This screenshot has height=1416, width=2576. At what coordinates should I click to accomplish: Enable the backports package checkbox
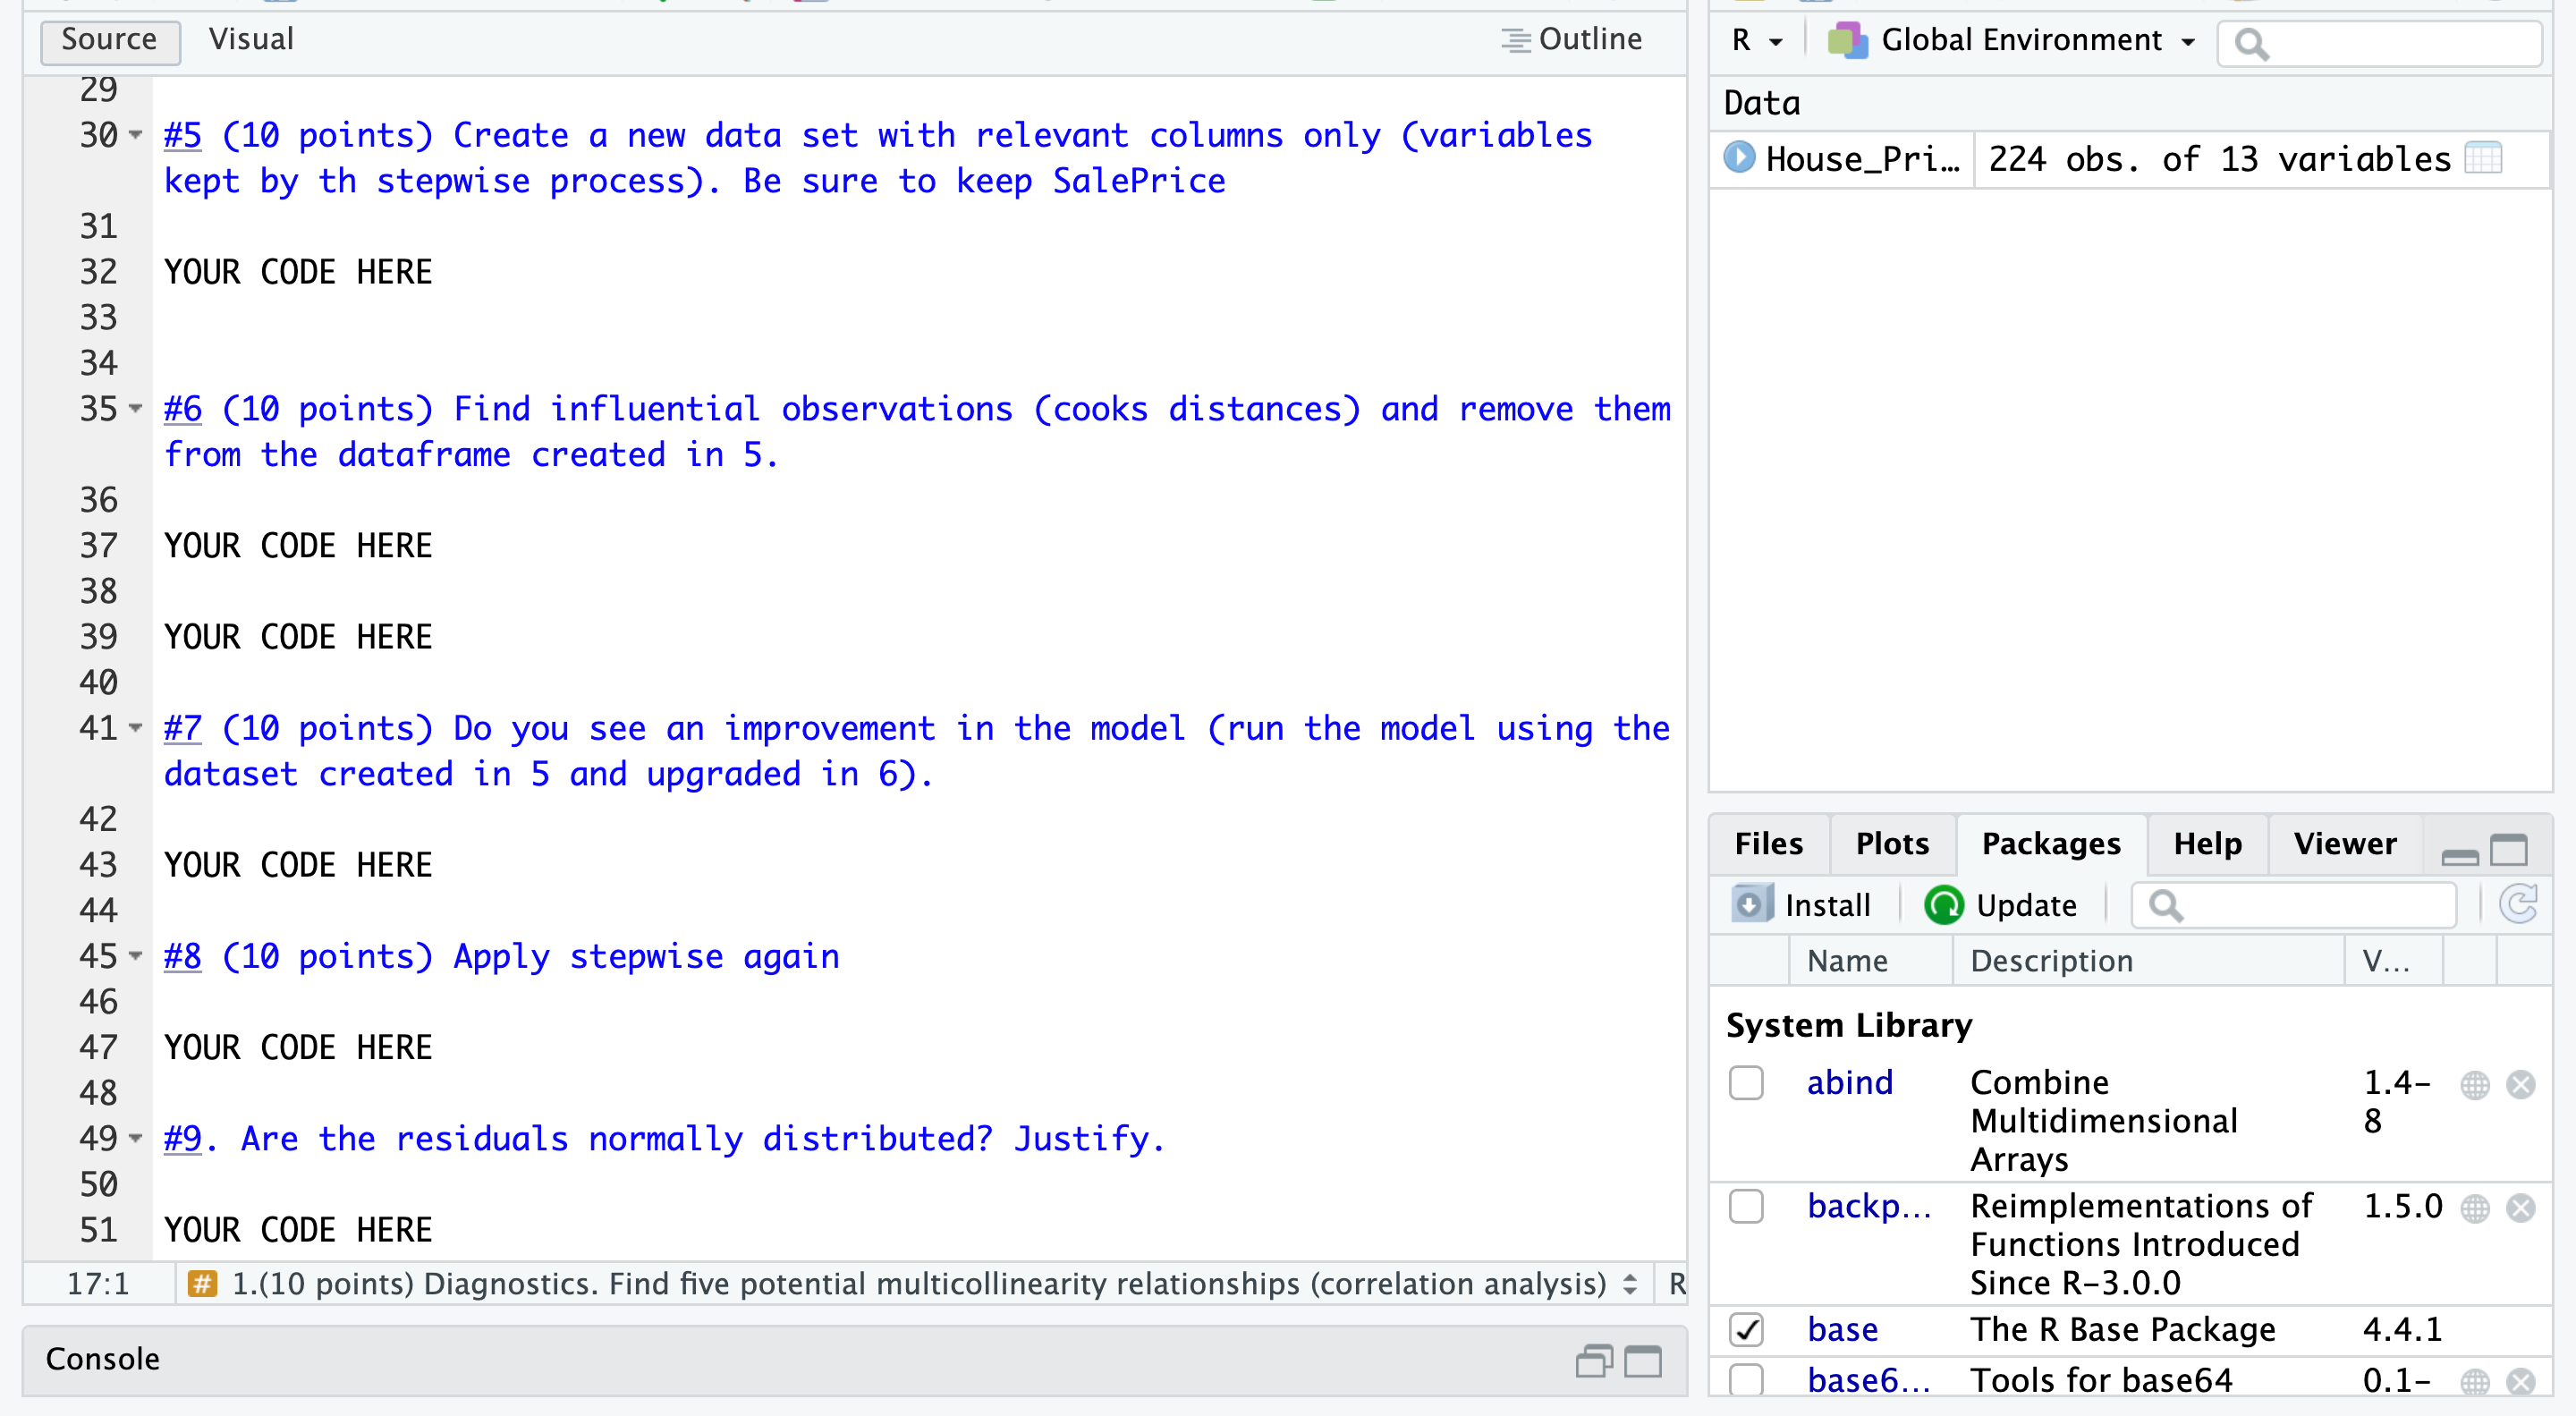(x=1746, y=1207)
